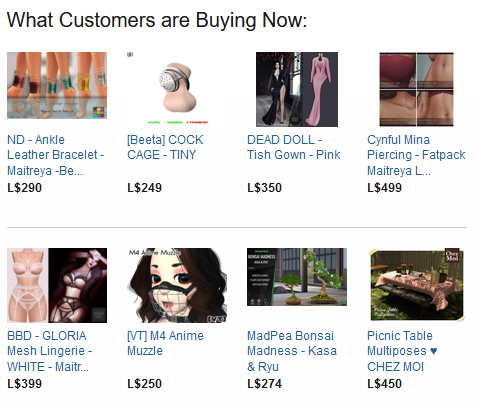Visit the DEAD DOLL Tish Gown Pink link

(x=294, y=147)
